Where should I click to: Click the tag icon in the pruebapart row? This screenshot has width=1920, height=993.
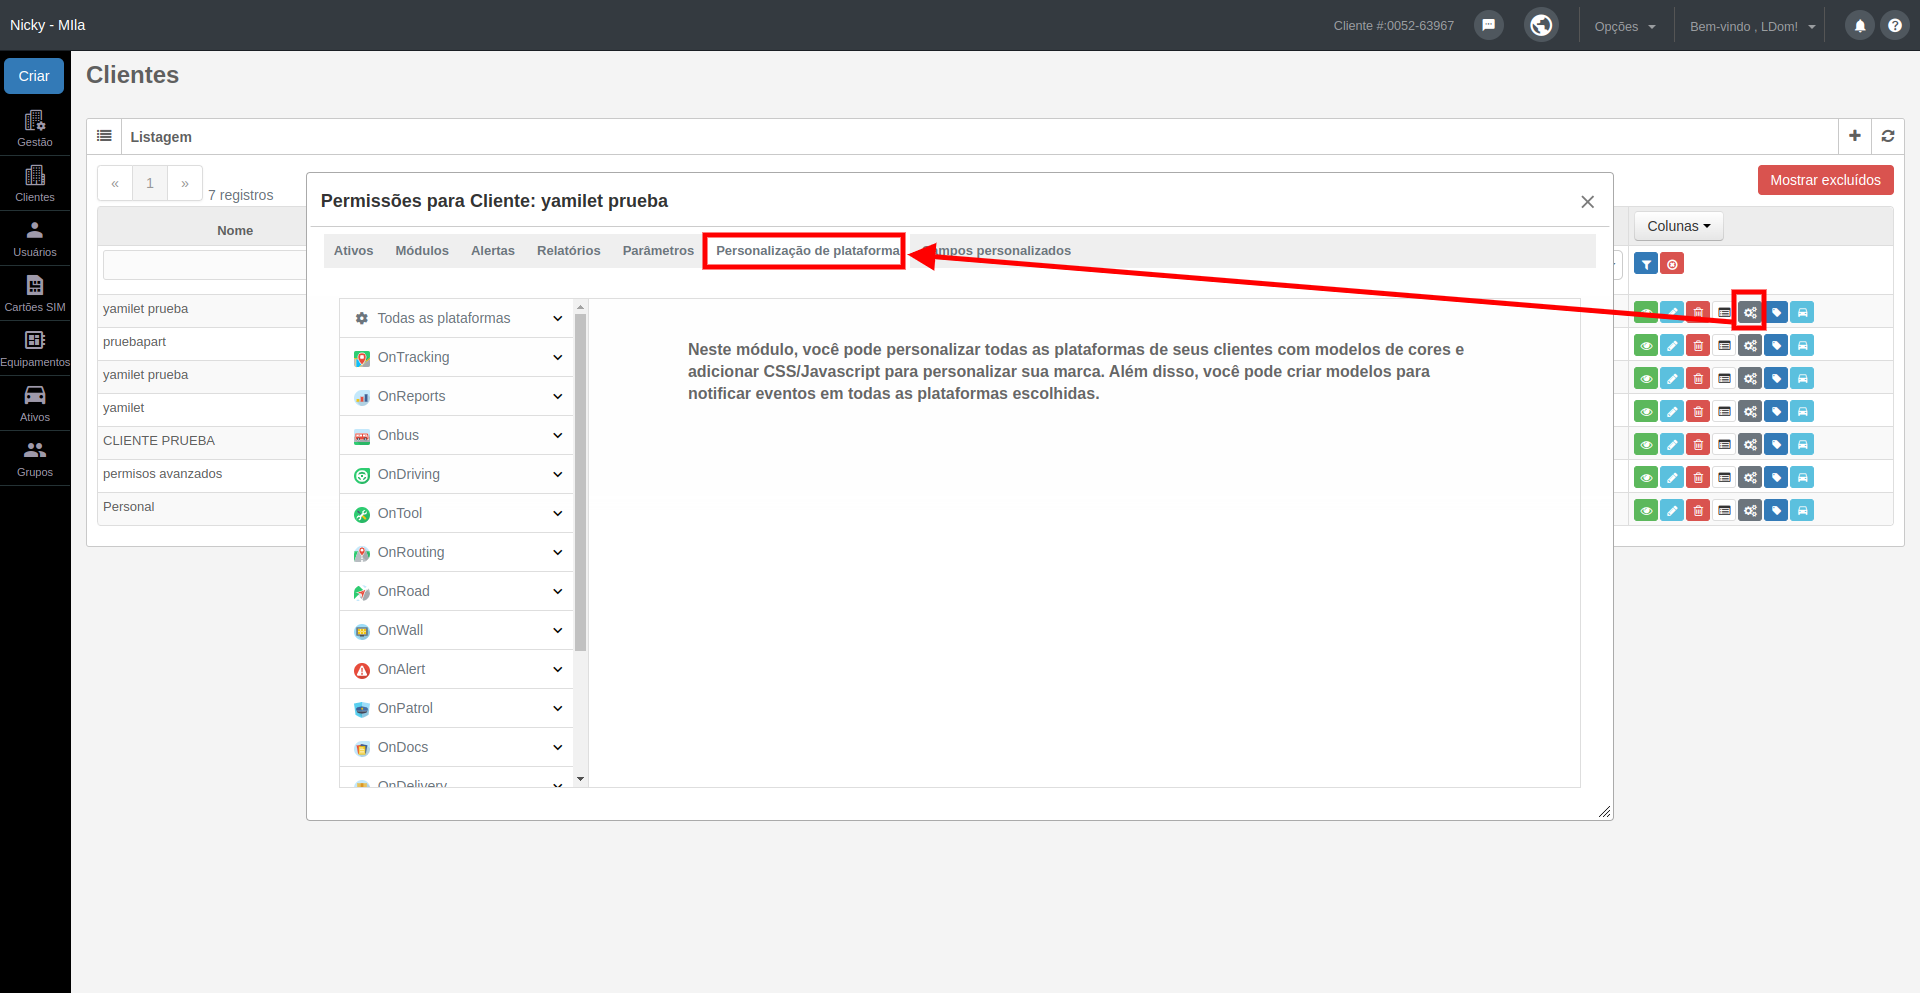(1776, 346)
